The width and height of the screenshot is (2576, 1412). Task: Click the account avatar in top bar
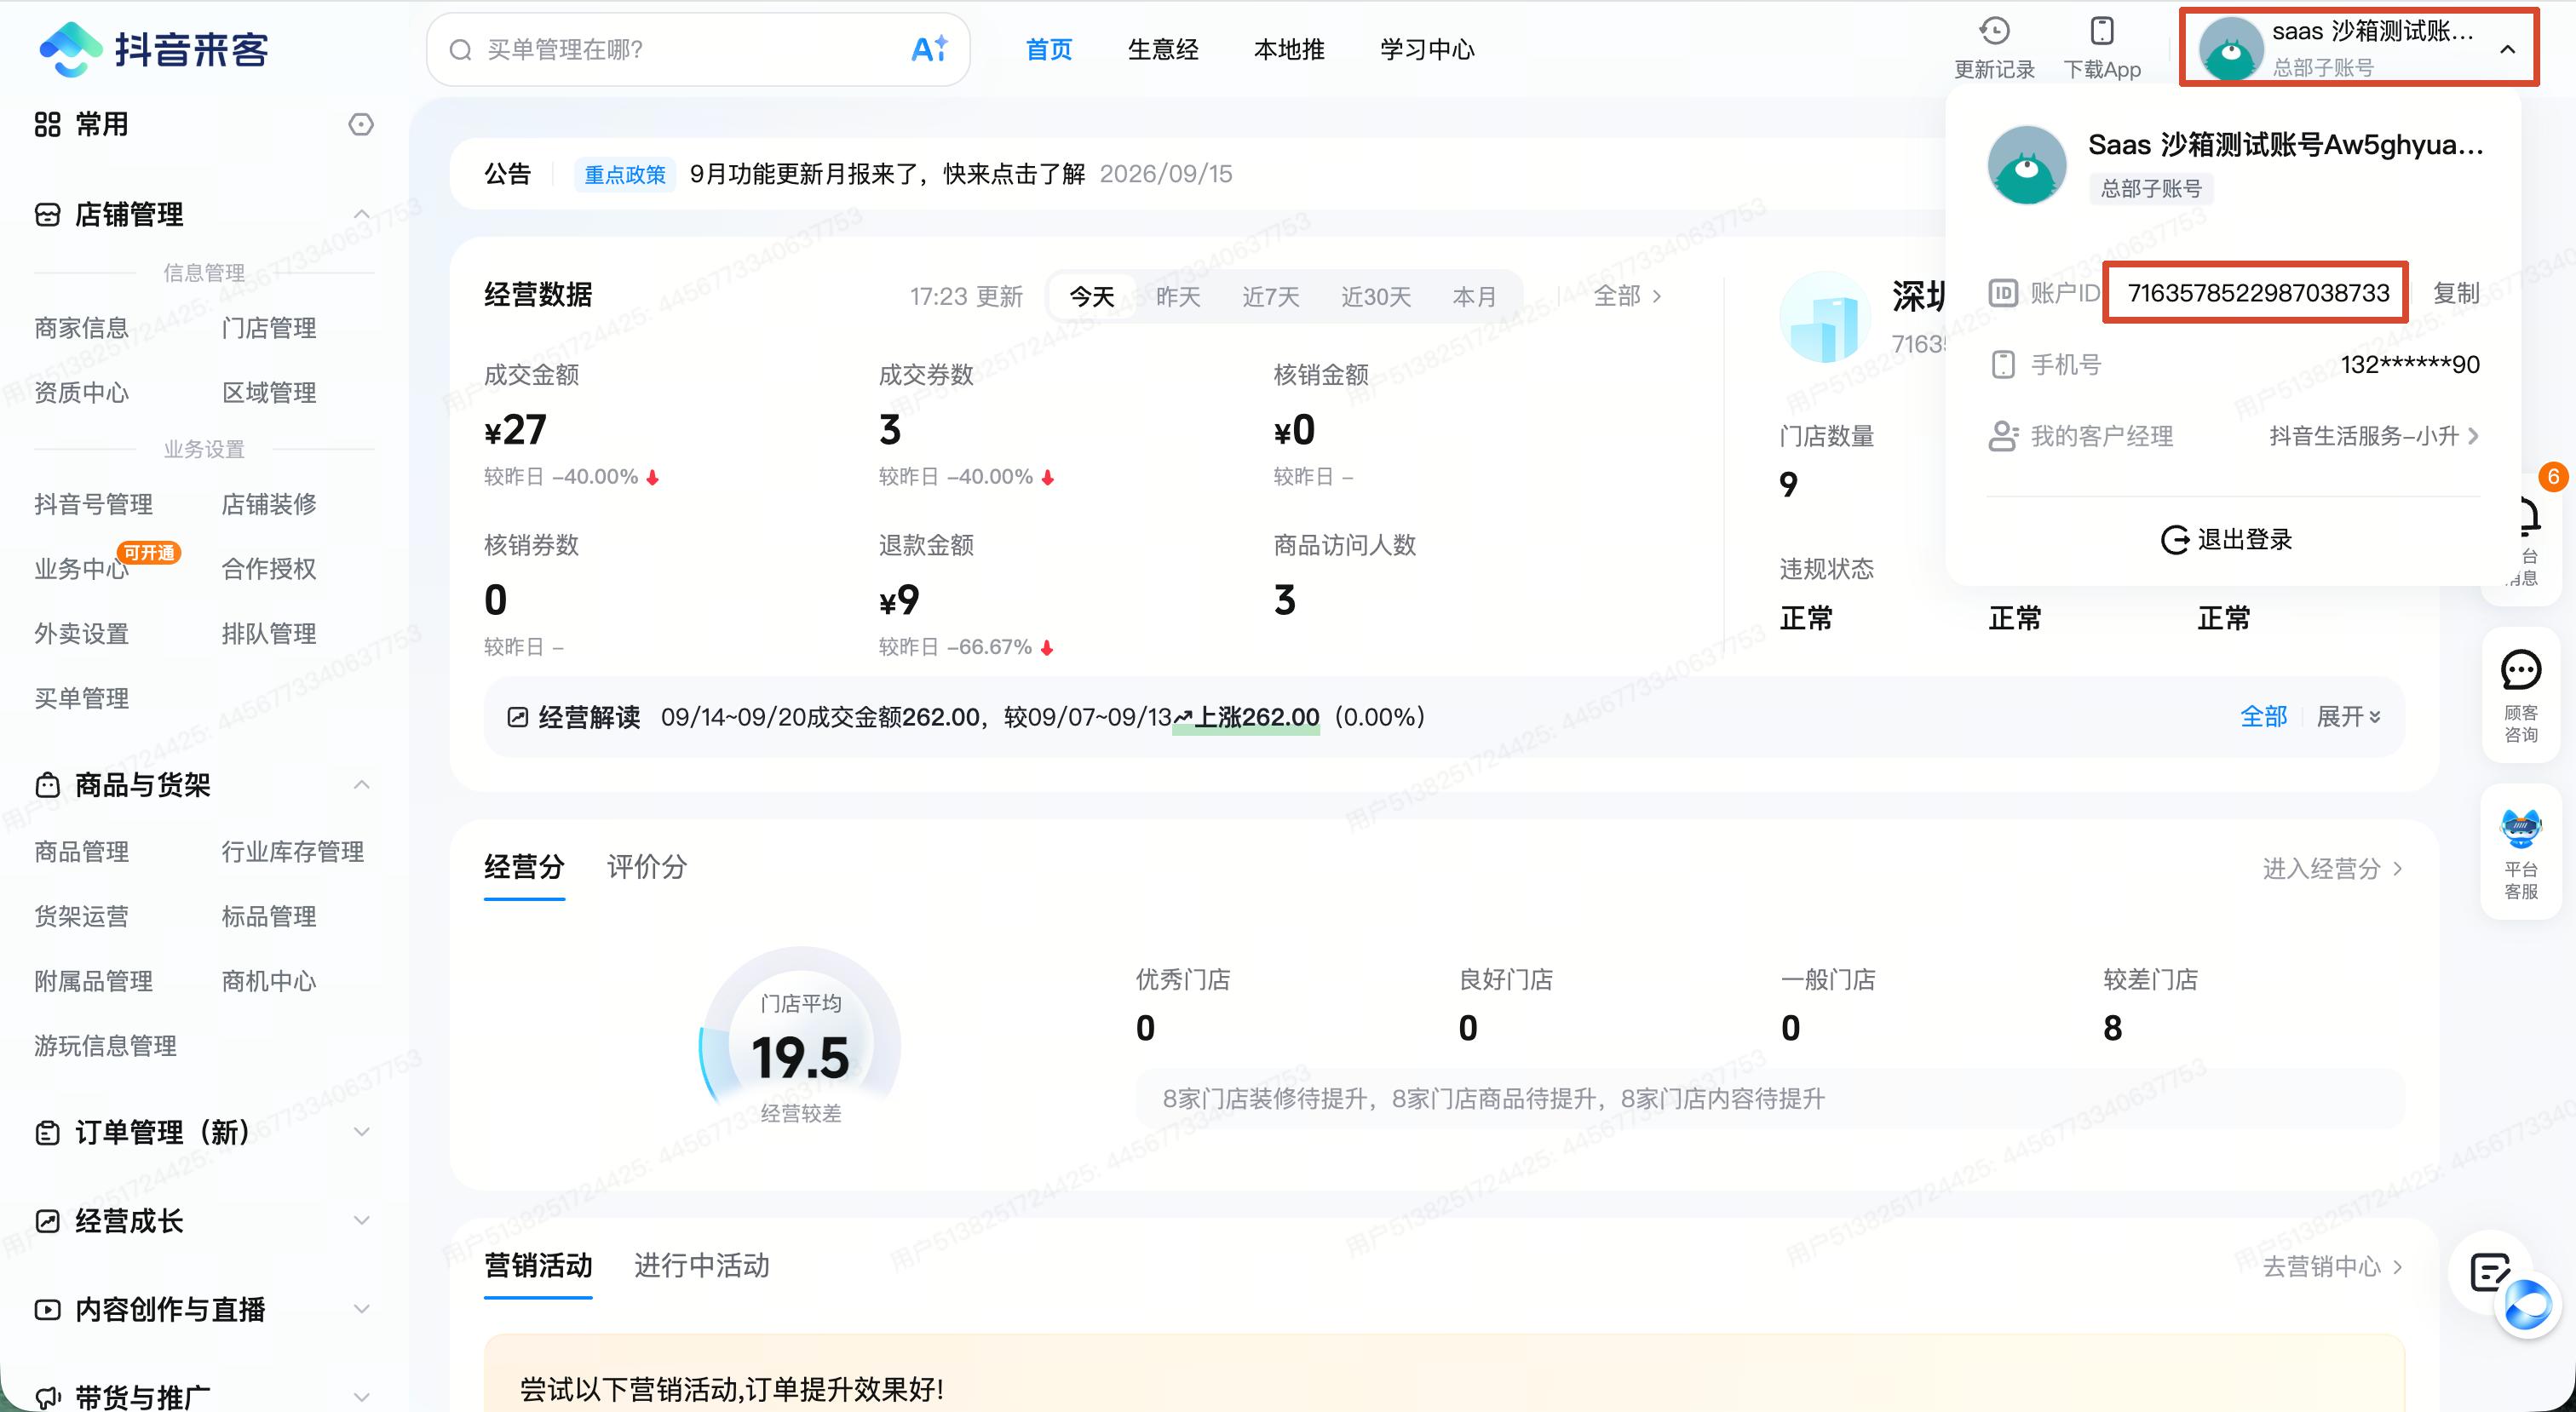[2231, 49]
